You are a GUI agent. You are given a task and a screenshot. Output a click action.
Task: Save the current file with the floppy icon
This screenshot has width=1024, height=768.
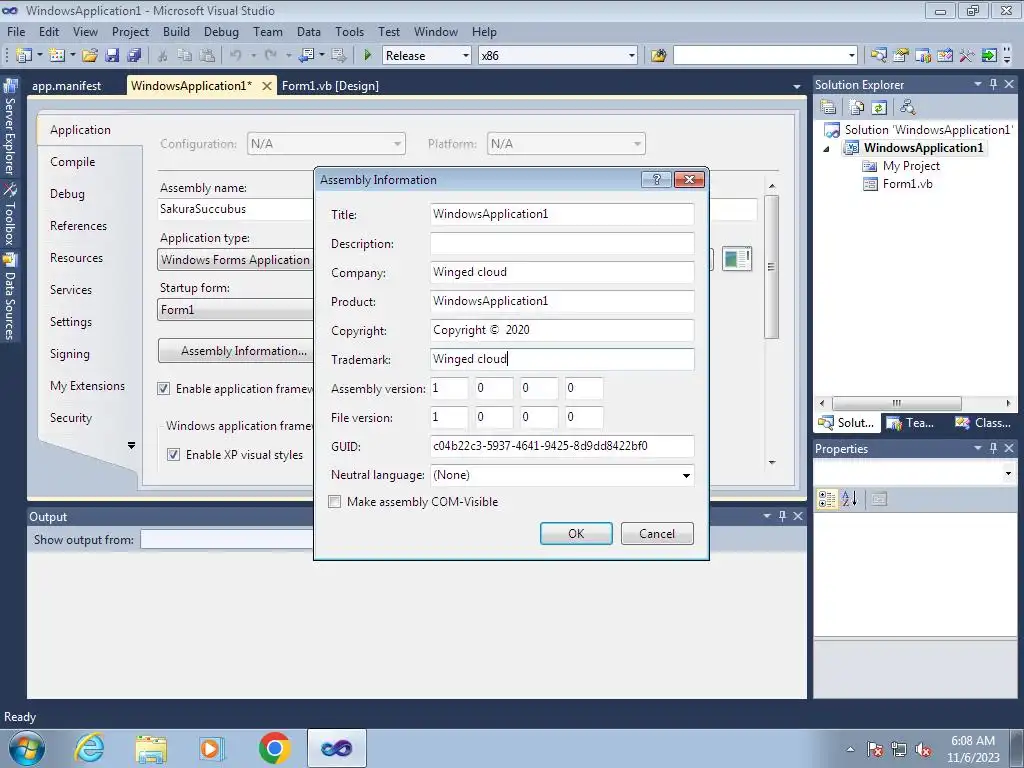pos(112,56)
